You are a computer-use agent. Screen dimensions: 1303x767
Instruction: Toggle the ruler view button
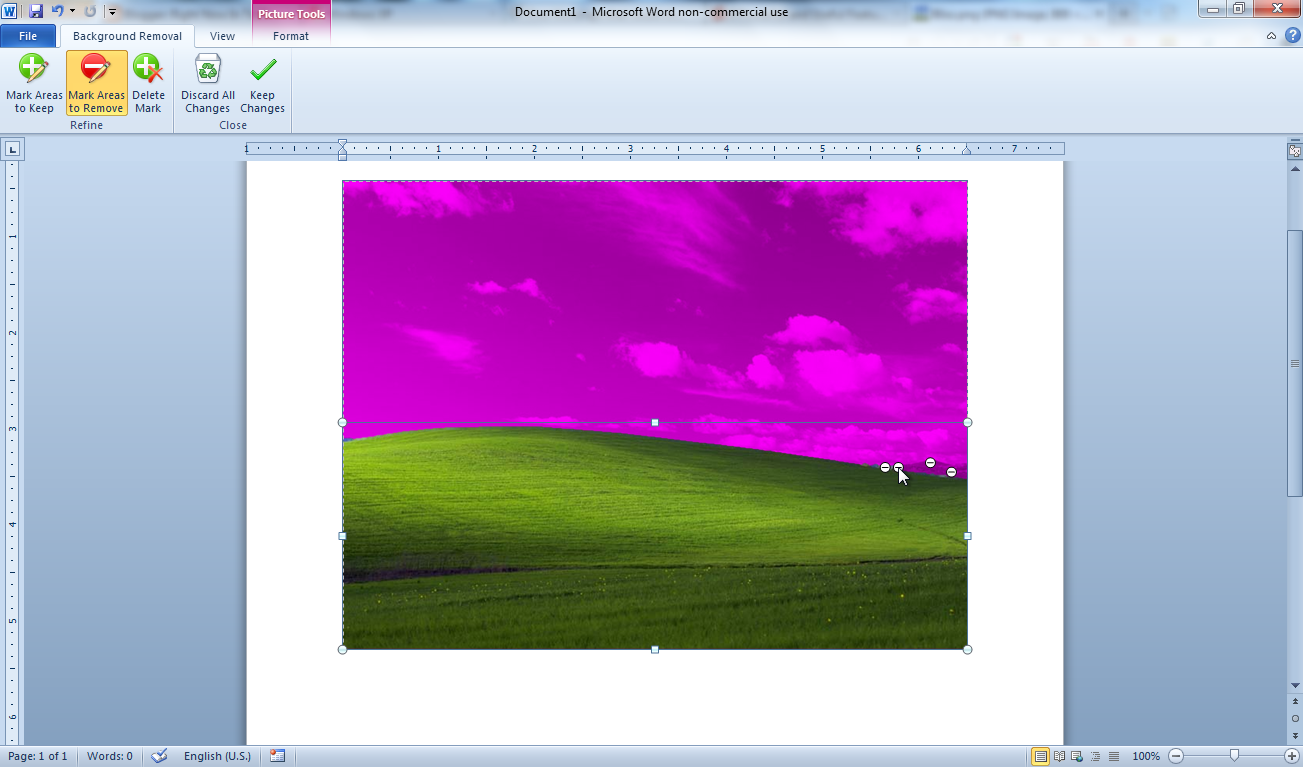[1295, 151]
